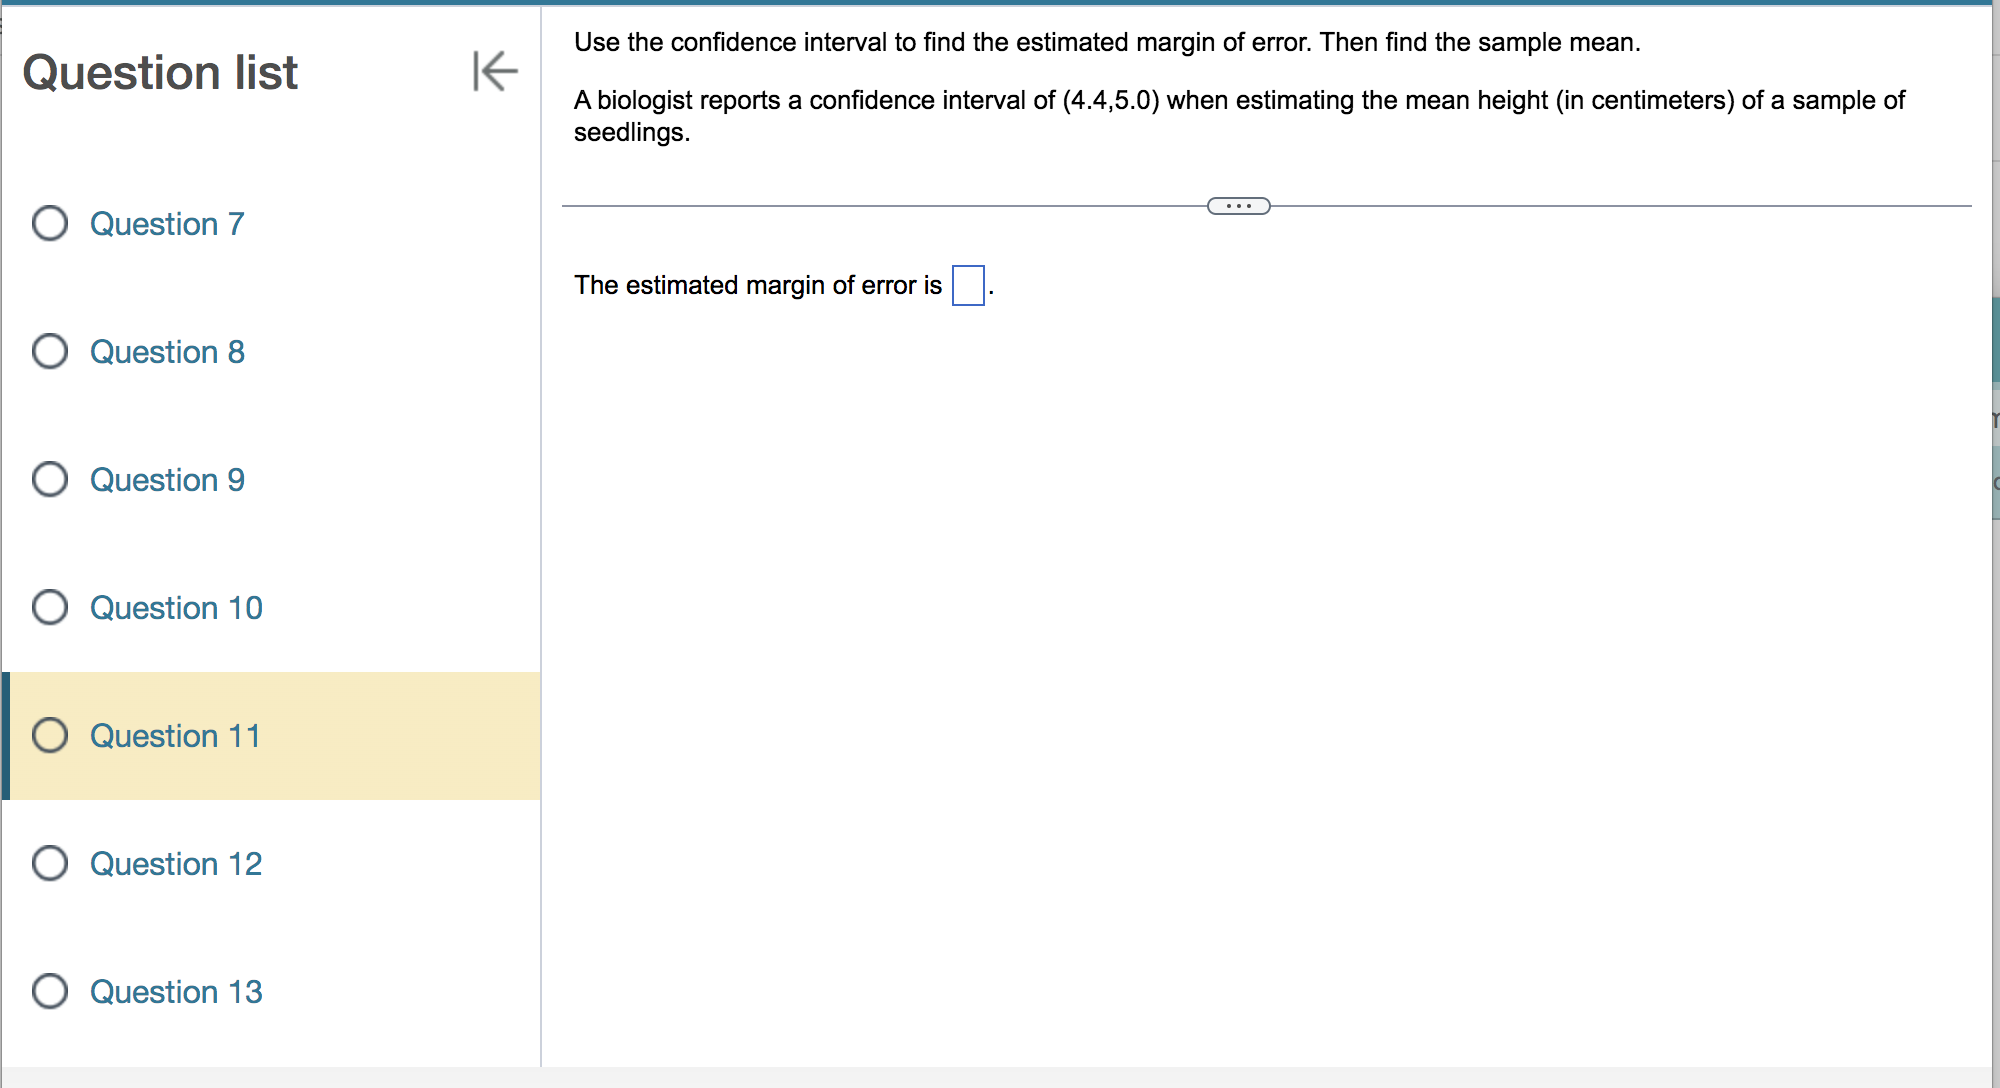The height and width of the screenshot is (1088, 2000).
Task: Select the Question 7 radio button
Action: 49,224
